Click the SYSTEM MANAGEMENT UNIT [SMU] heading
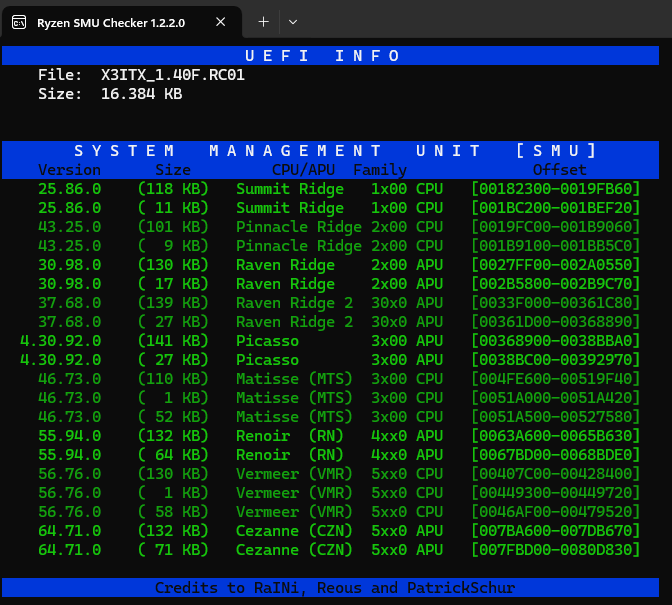 [335, 150]
